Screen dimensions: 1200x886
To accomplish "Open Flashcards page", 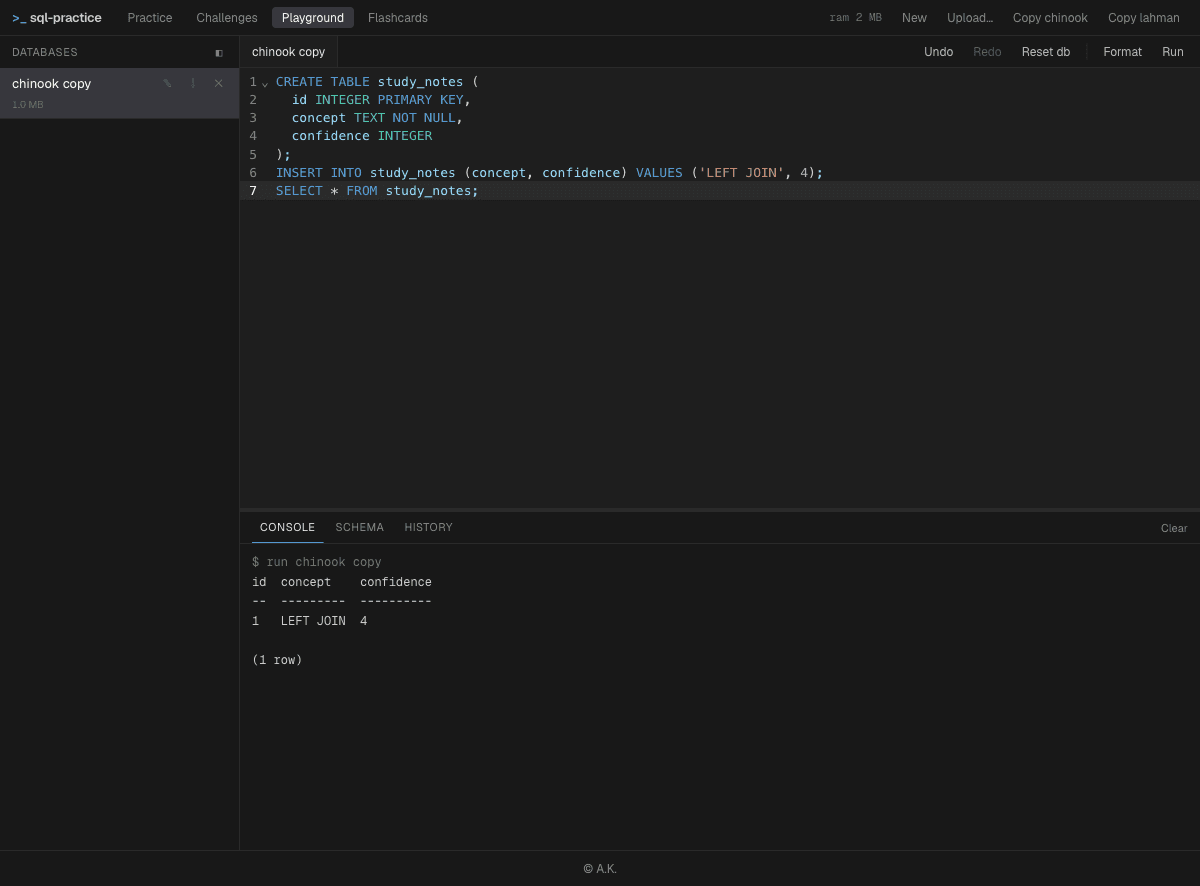I will tap(398, 18).
